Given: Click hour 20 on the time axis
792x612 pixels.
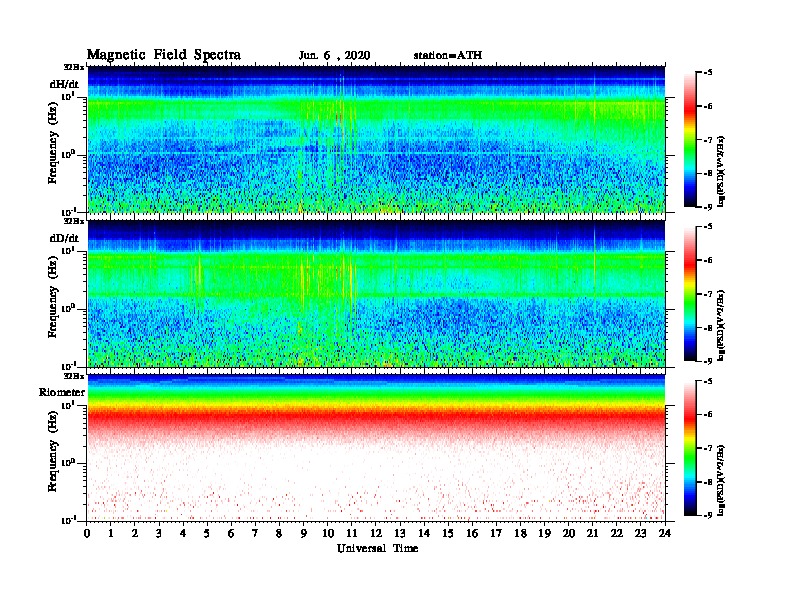Looking at the screenshot, I should pos(569,534).
